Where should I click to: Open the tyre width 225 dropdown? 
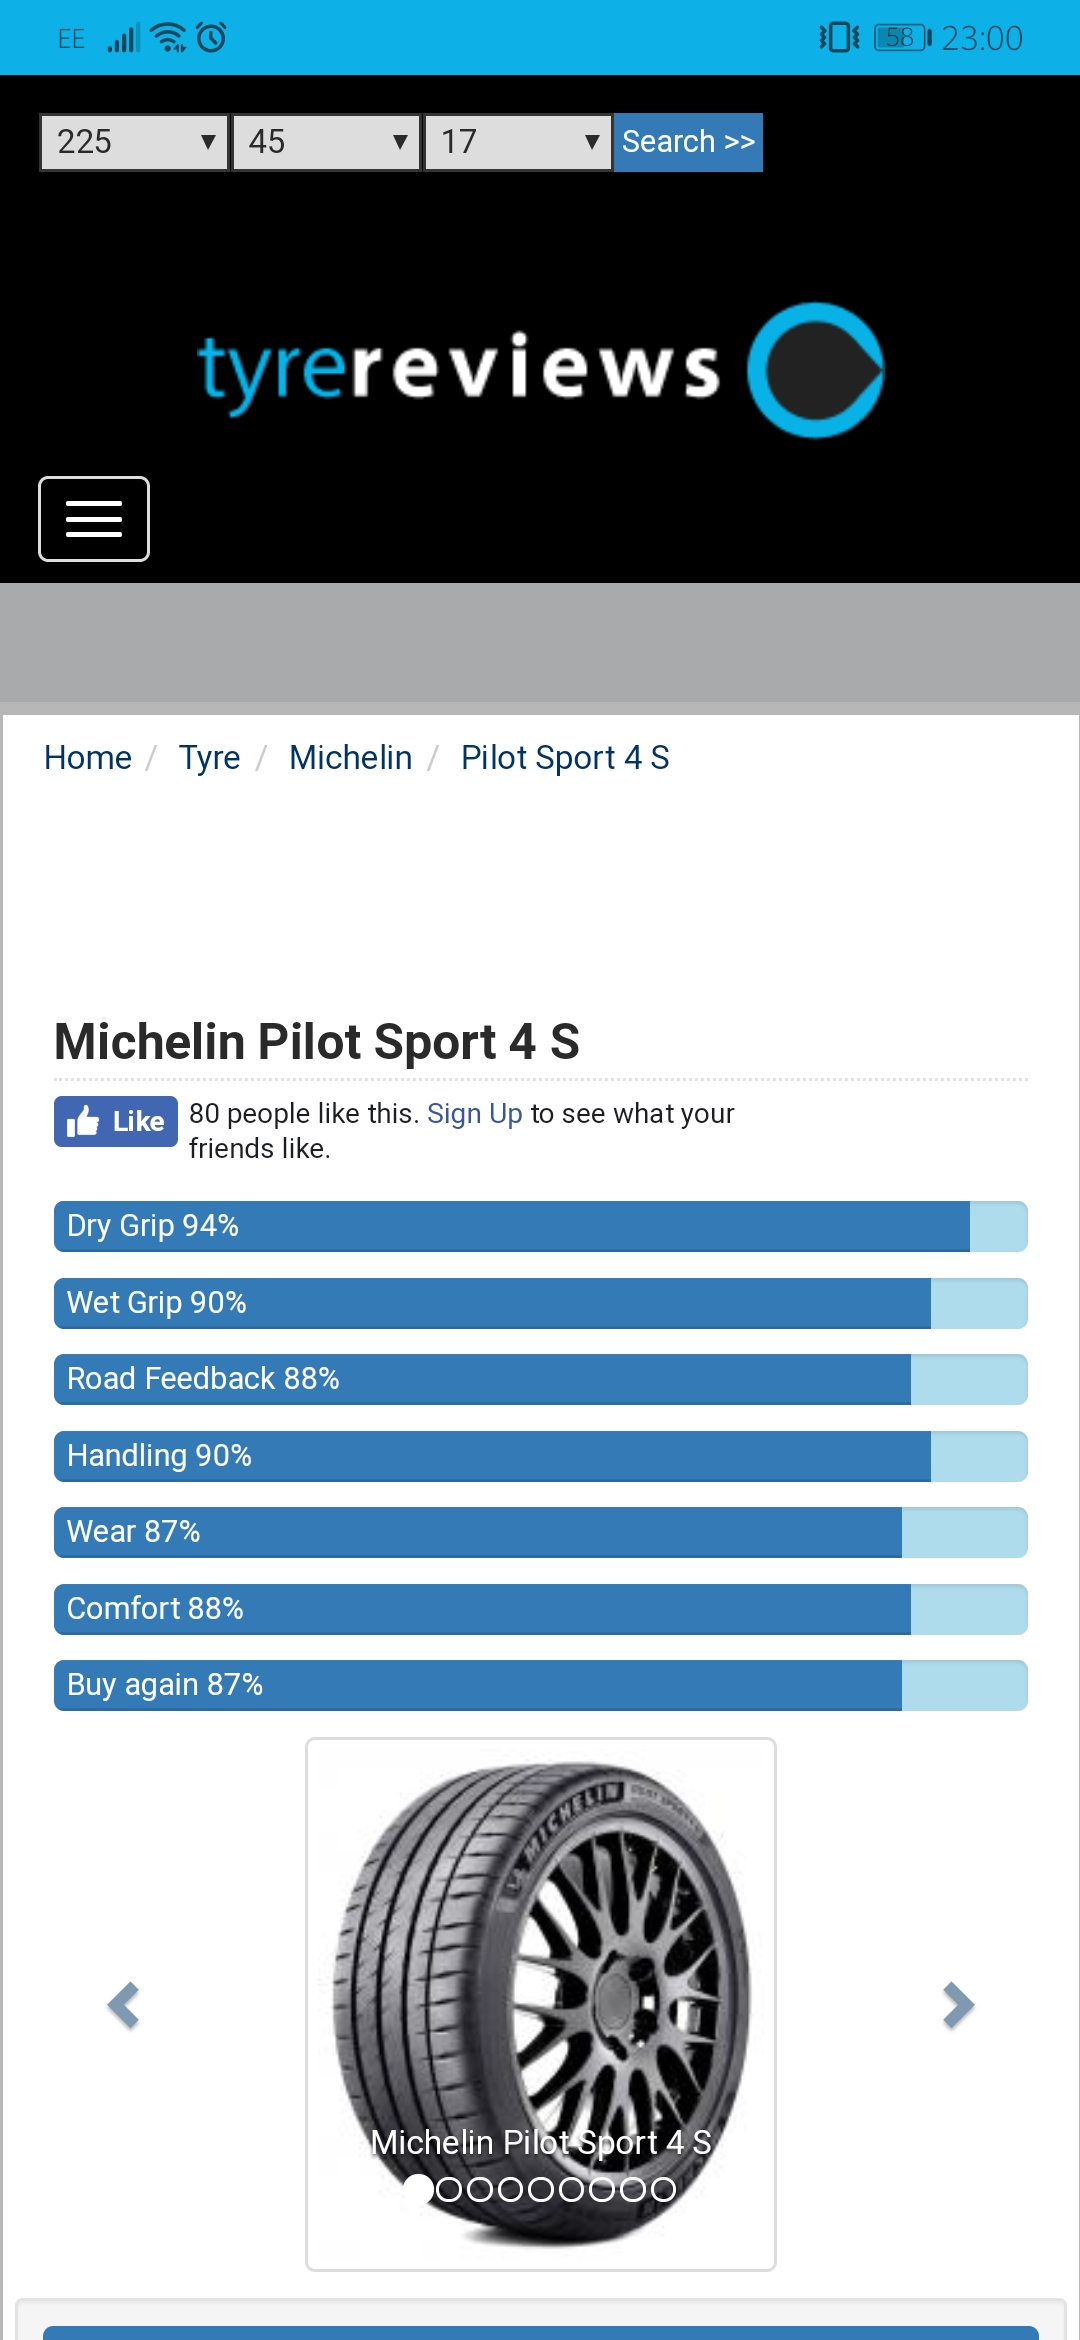(x=135, y=142)
